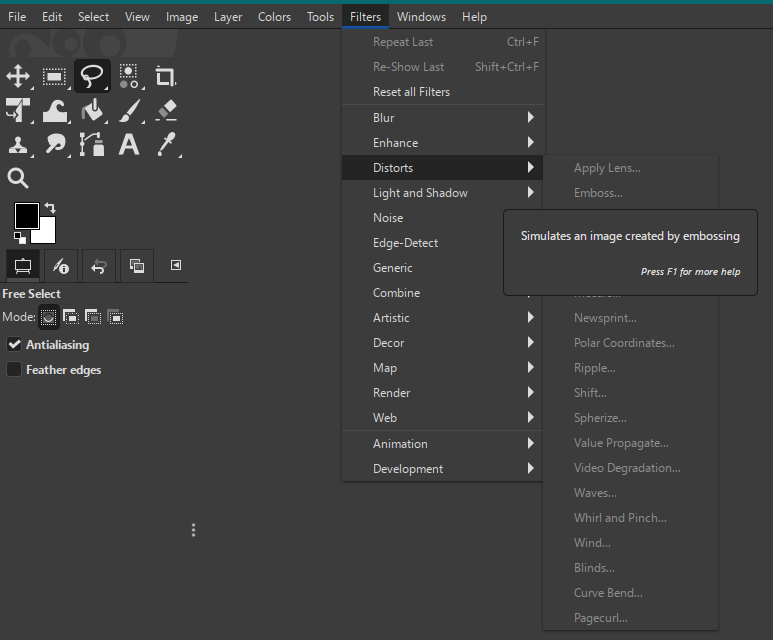
Task: Expand the Enhance submenu
Action: point(443,143)
